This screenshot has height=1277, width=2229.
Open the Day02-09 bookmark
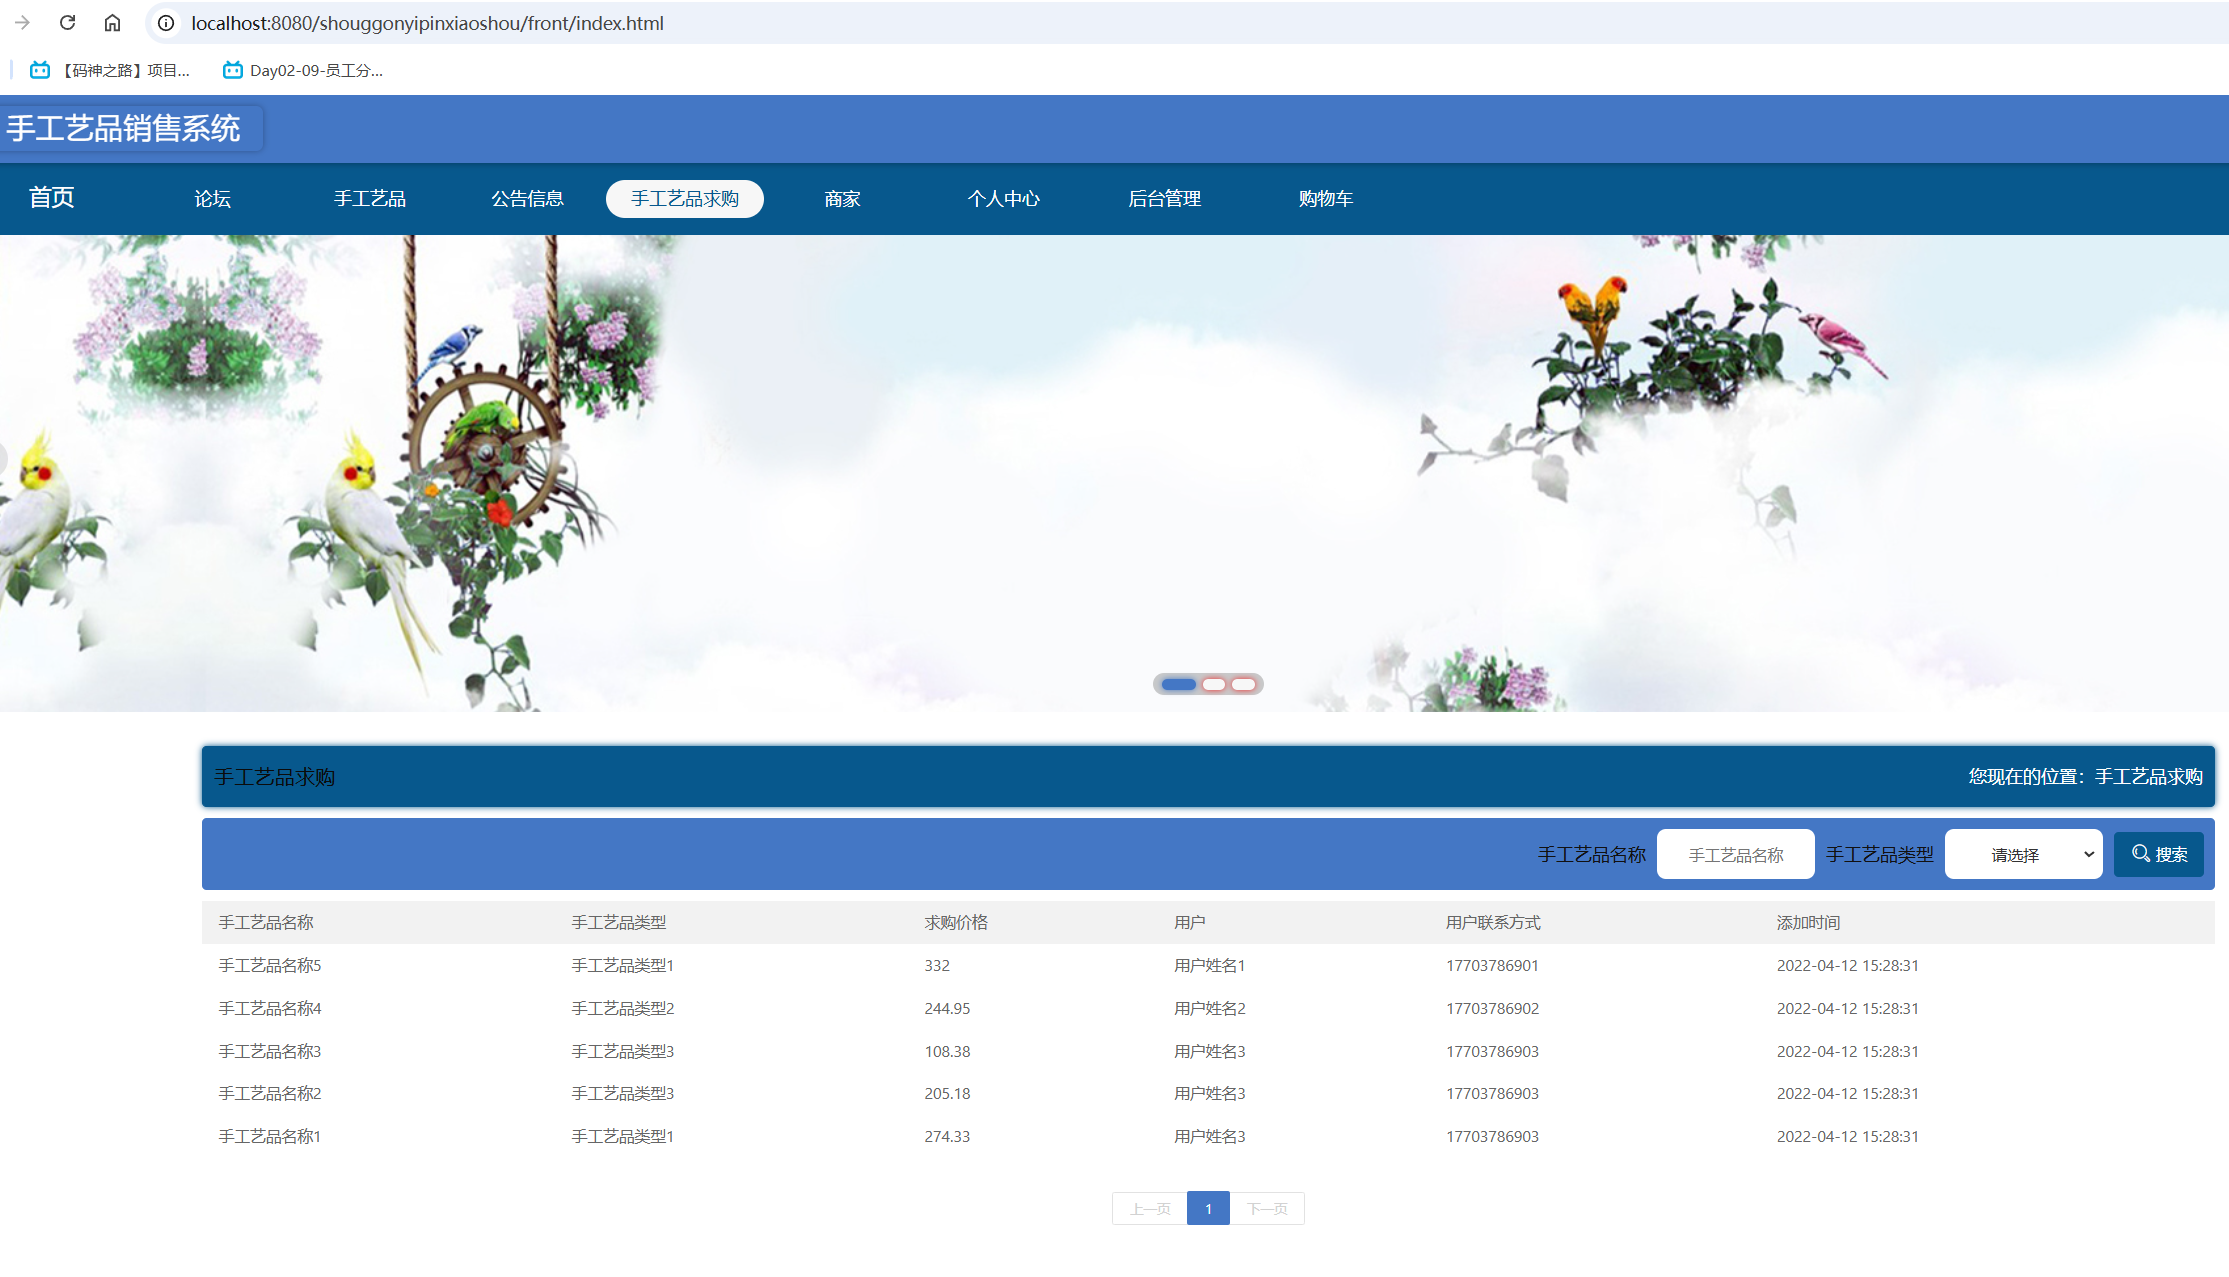click(x=303, y=70)
